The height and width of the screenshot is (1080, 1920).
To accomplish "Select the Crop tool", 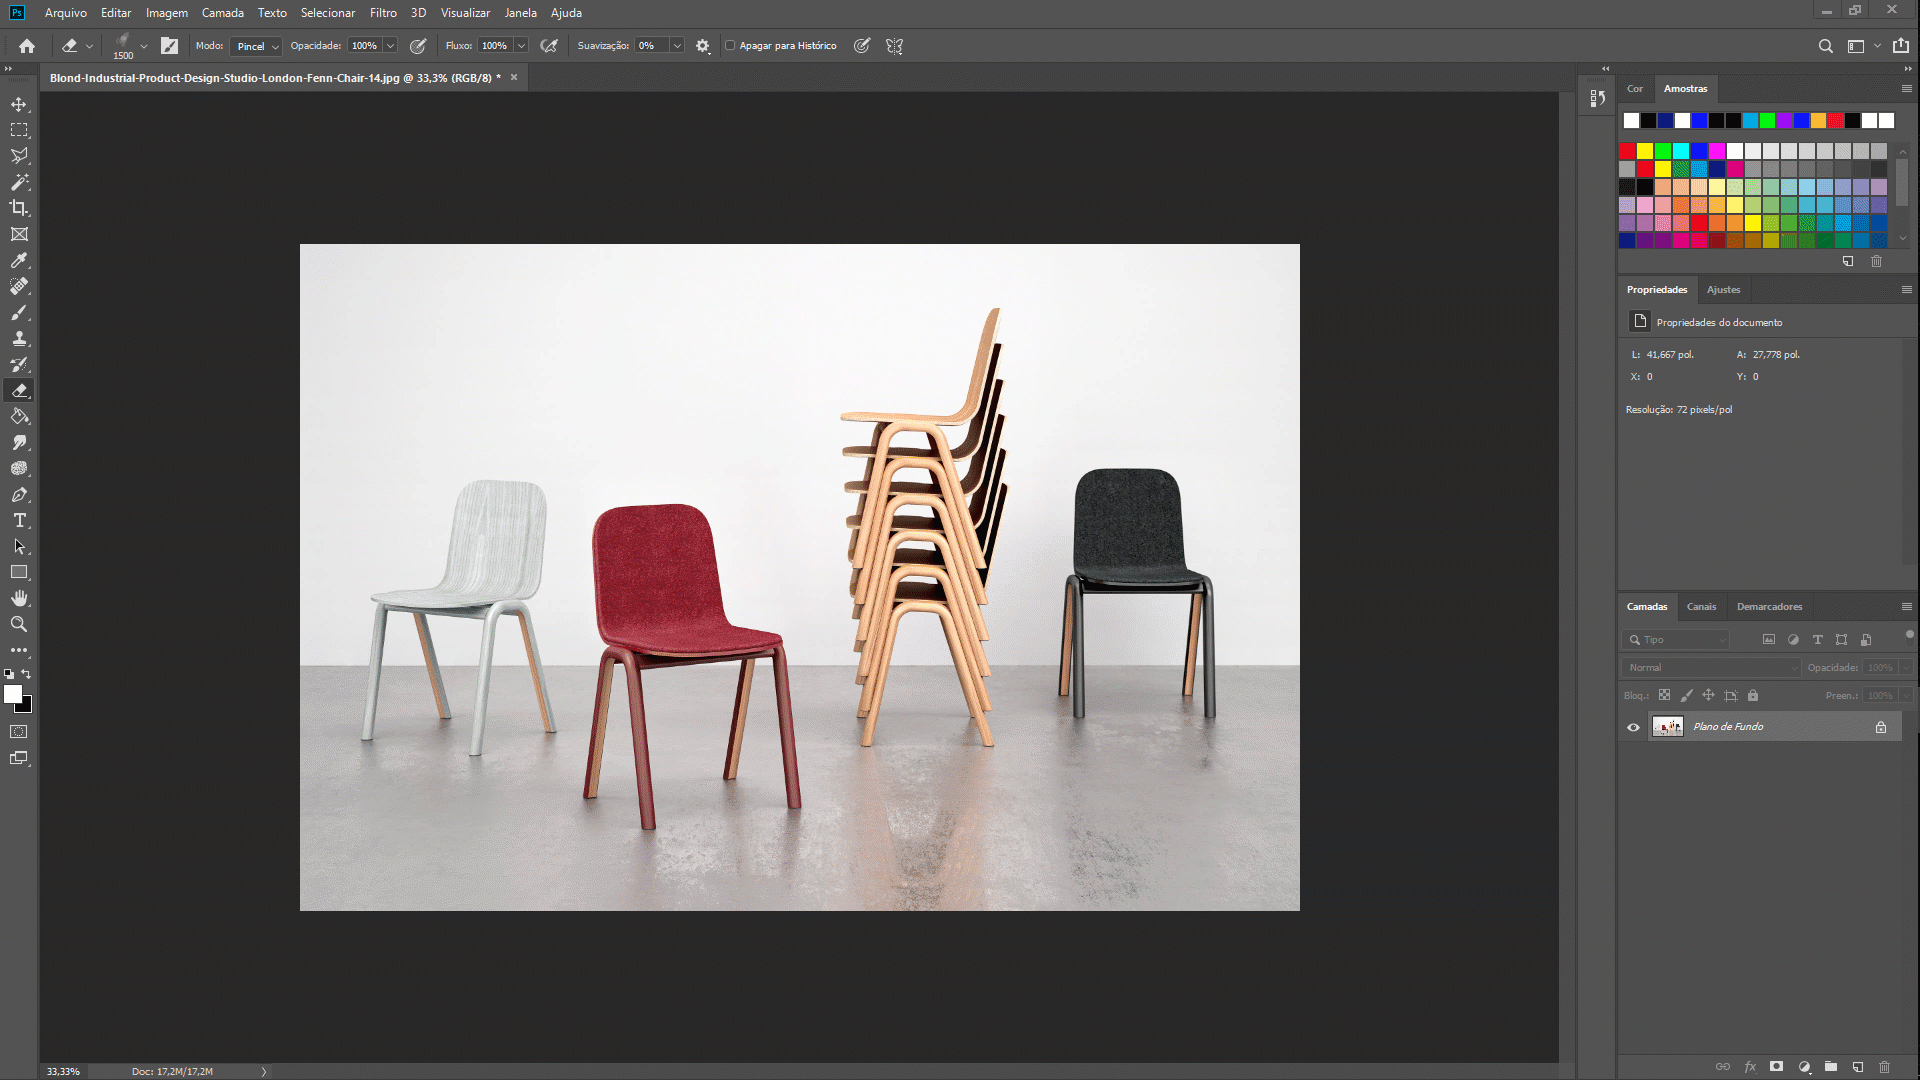I will coord(19,208).
